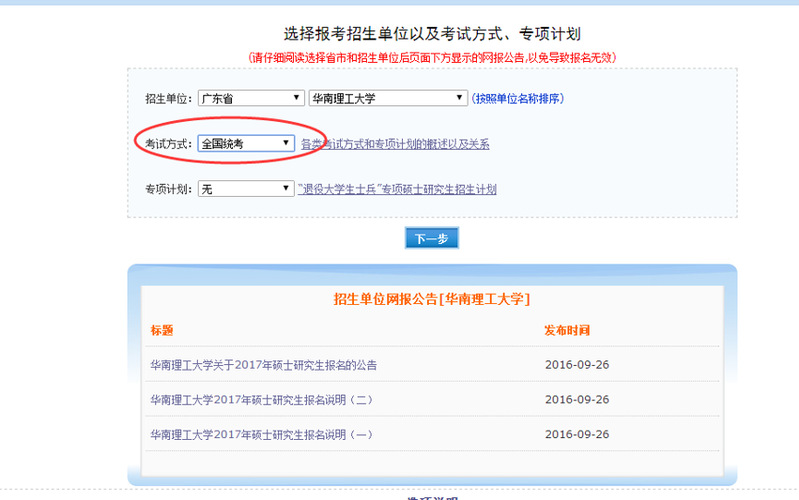The width and height of the screenshot is (799, 500).
Task: Click the date in the 报名说明（一） row
Action: (577, 434)
